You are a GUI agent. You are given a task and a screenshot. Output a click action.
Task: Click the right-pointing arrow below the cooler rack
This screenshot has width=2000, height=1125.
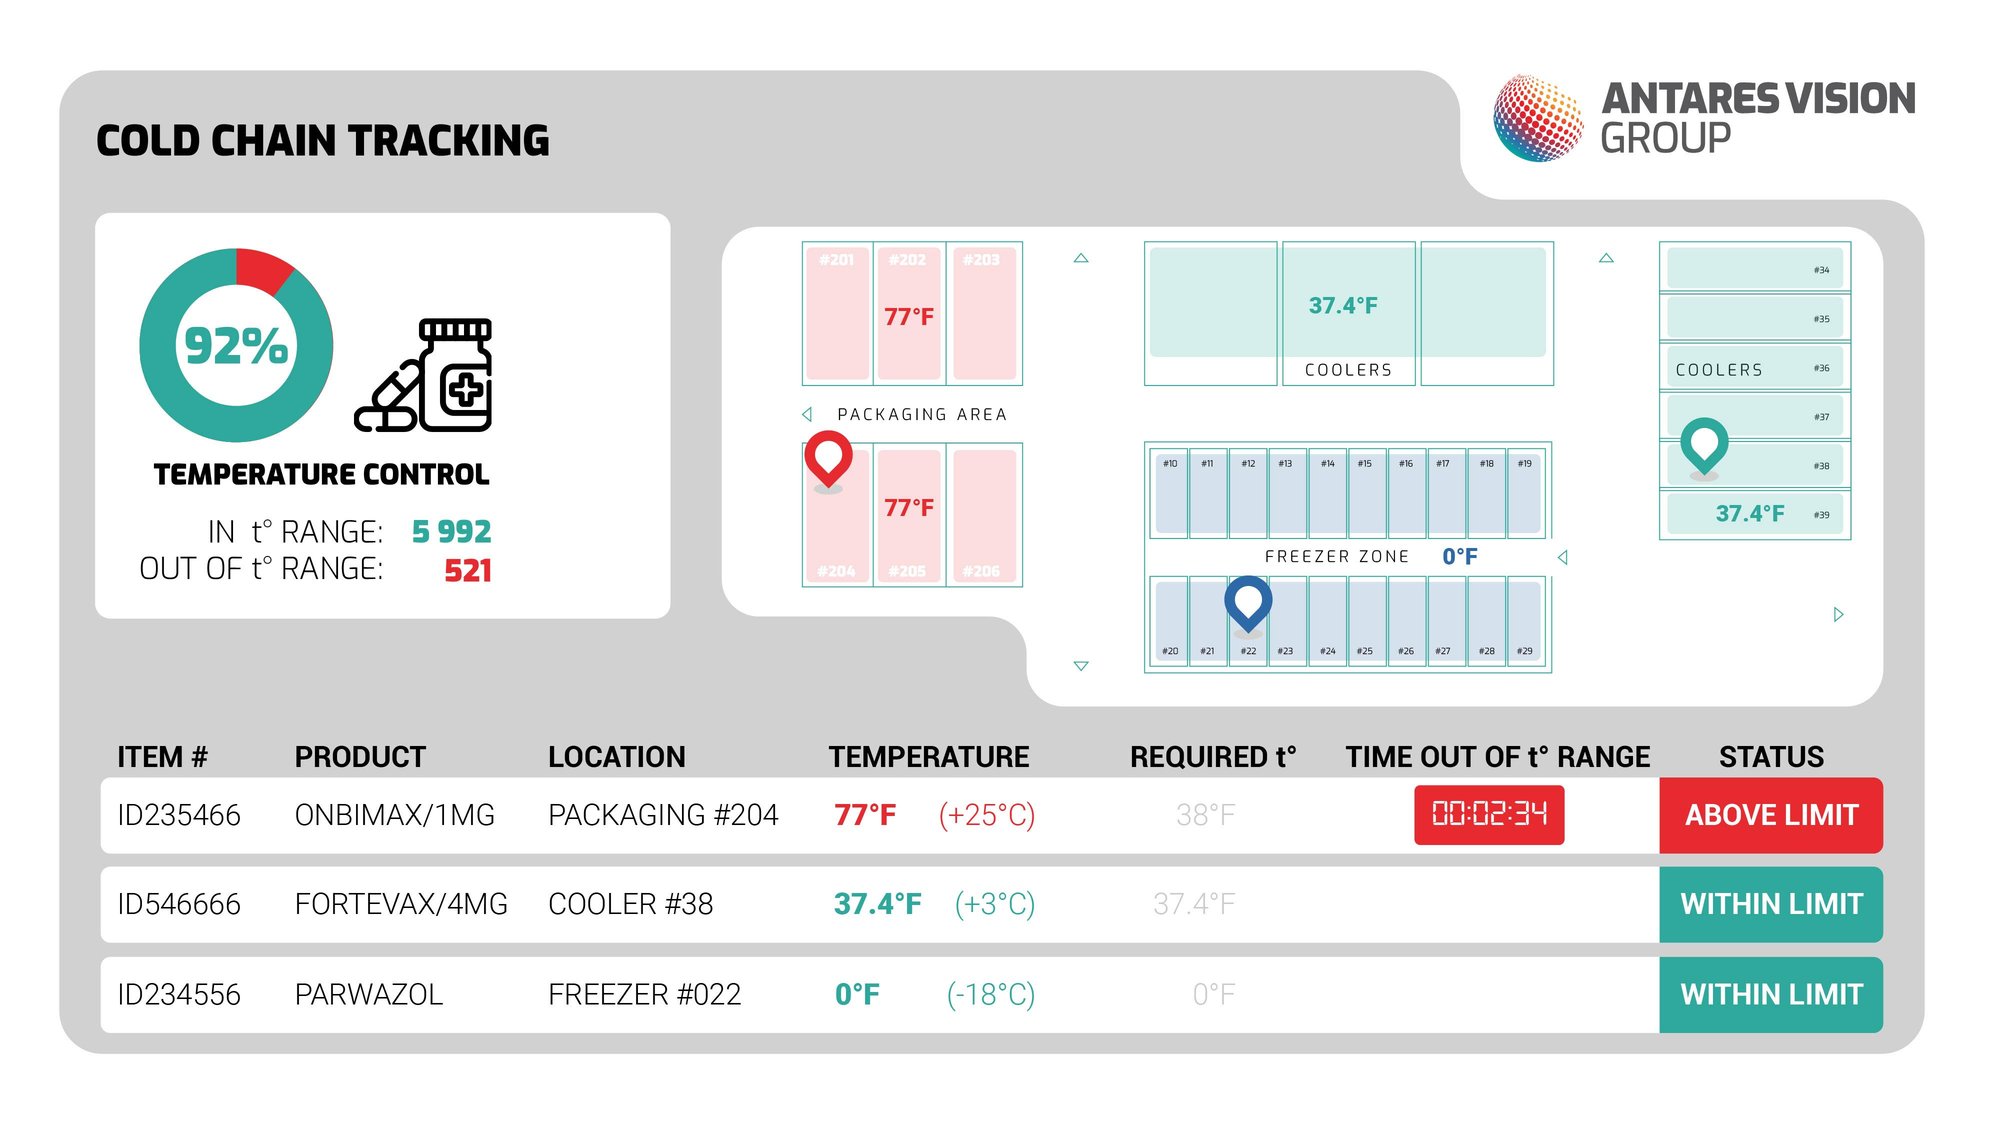(1838, 615)
